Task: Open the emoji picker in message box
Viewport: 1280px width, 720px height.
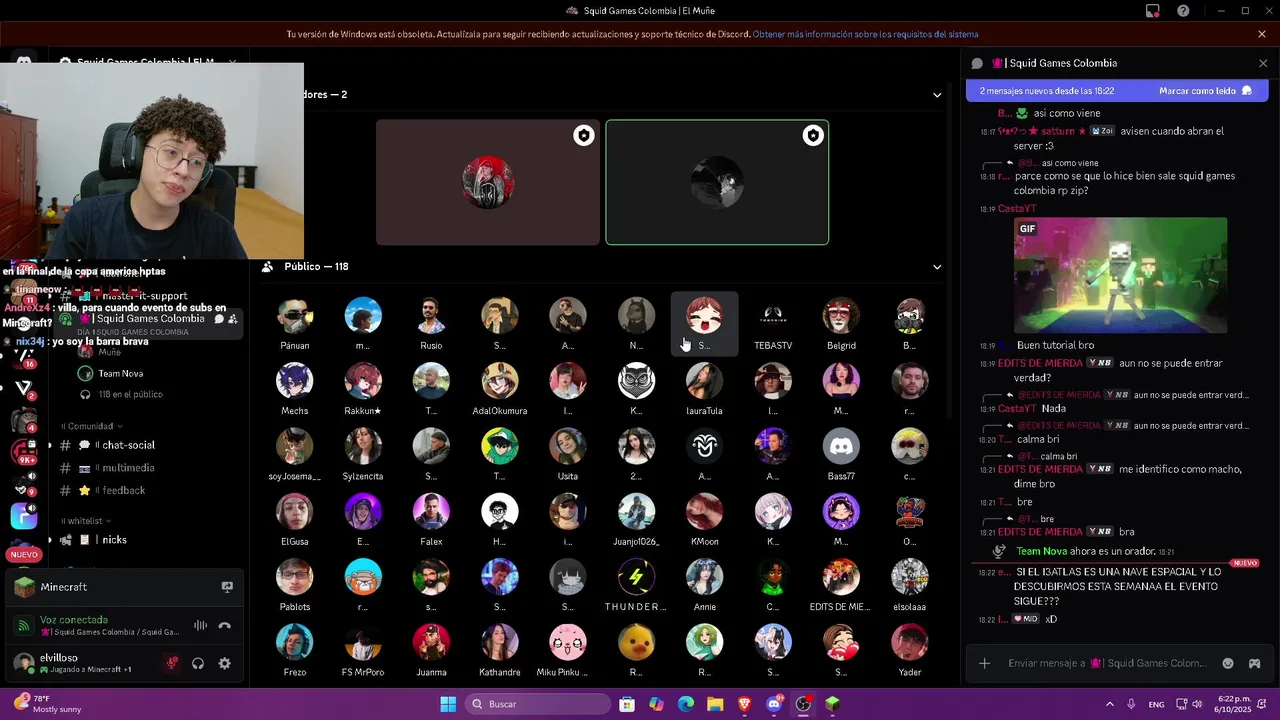Action: (x=1228, y=663)
